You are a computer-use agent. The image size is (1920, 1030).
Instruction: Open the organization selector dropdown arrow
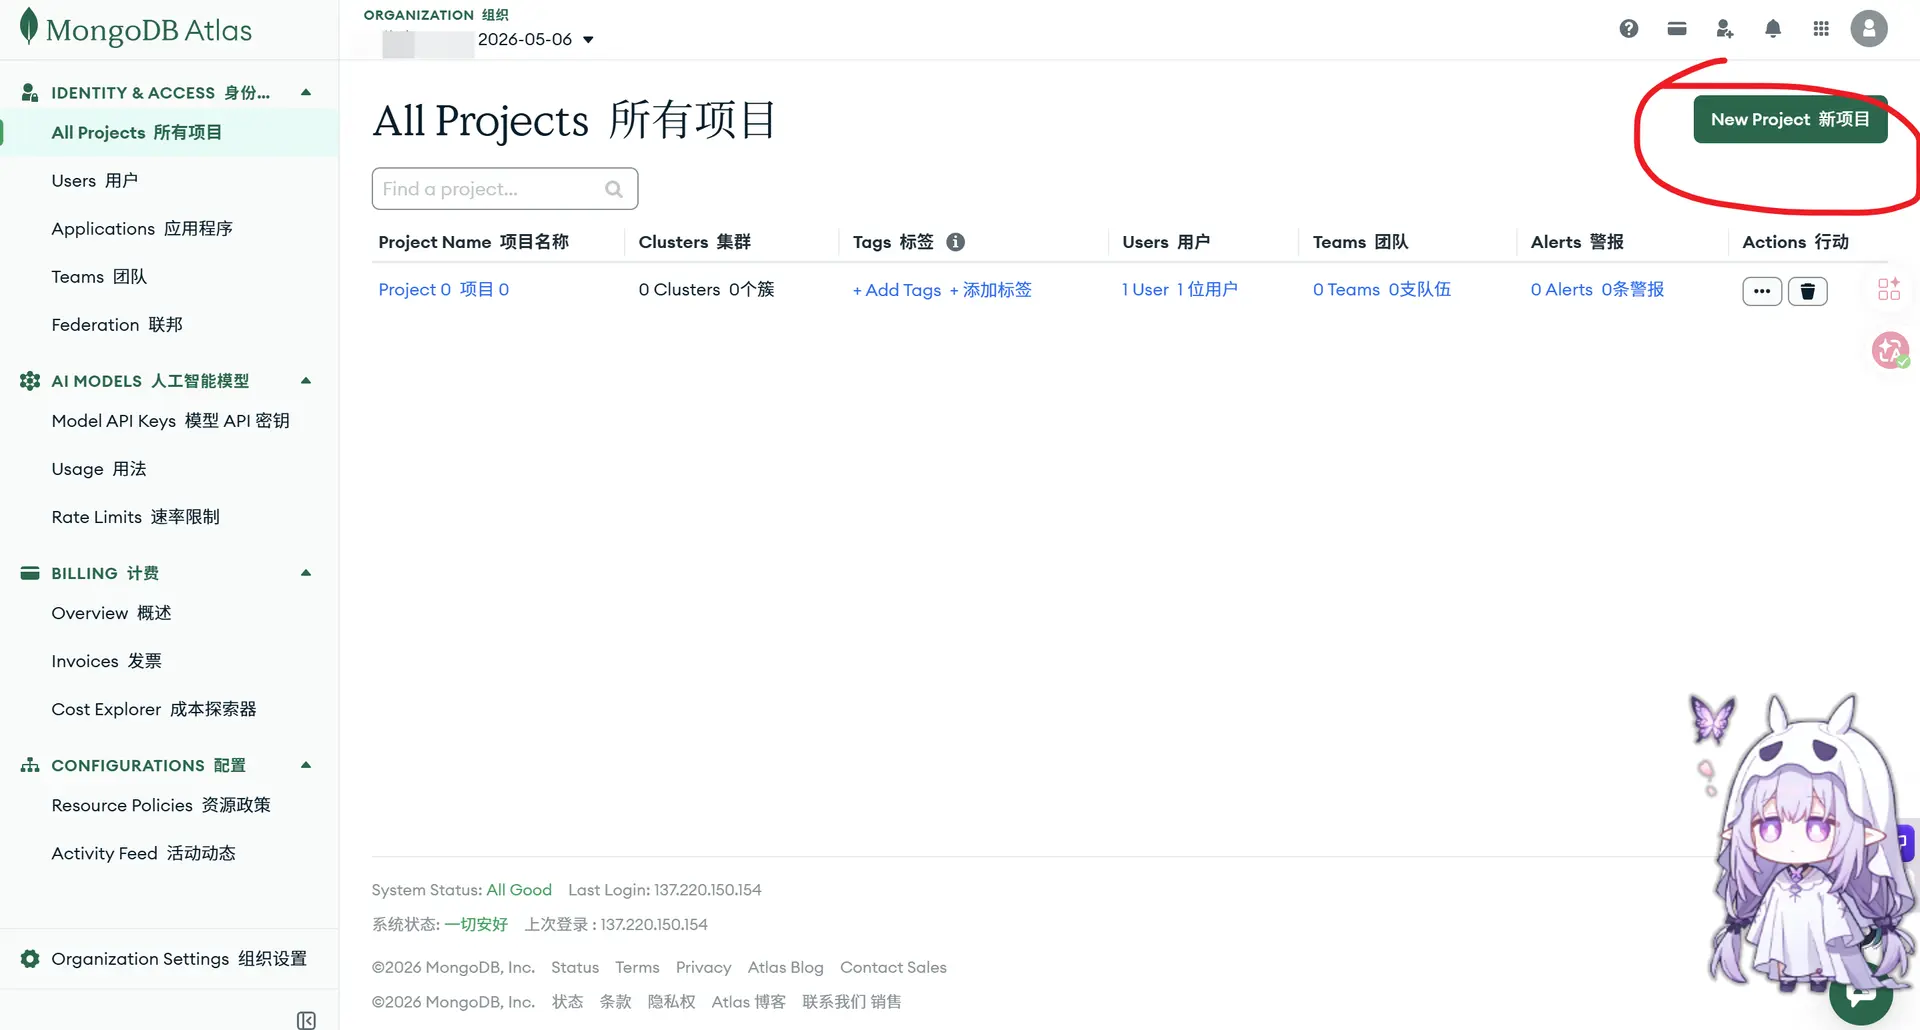[588, 40]
